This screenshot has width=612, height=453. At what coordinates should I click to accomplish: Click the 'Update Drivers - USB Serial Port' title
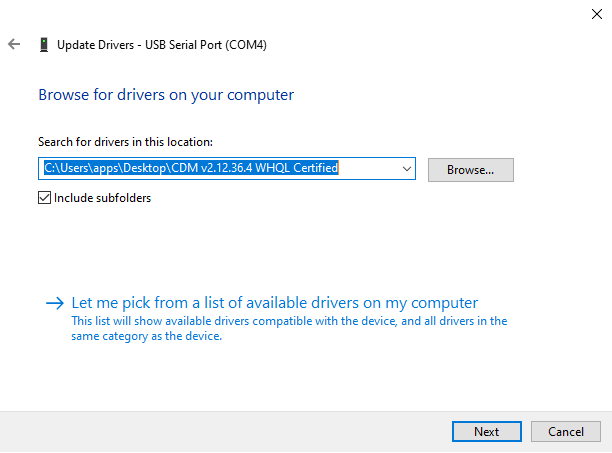[x=162, y=45]
